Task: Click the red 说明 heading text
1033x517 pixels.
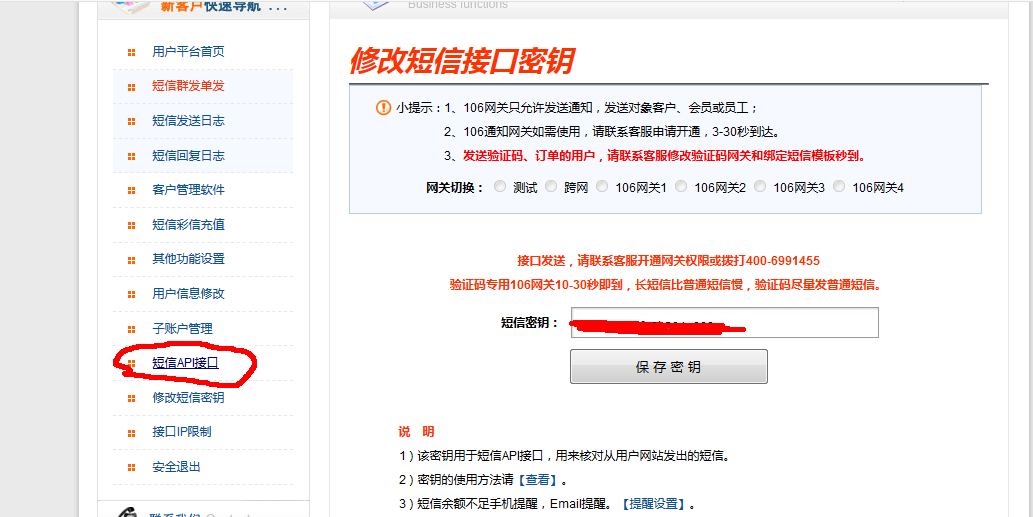Action: 416,432
